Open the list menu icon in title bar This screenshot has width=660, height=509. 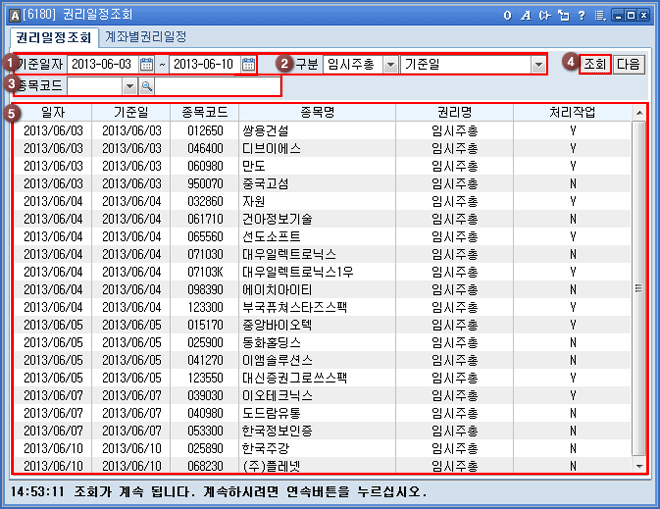pyautogui.click(x=599, y=15)
